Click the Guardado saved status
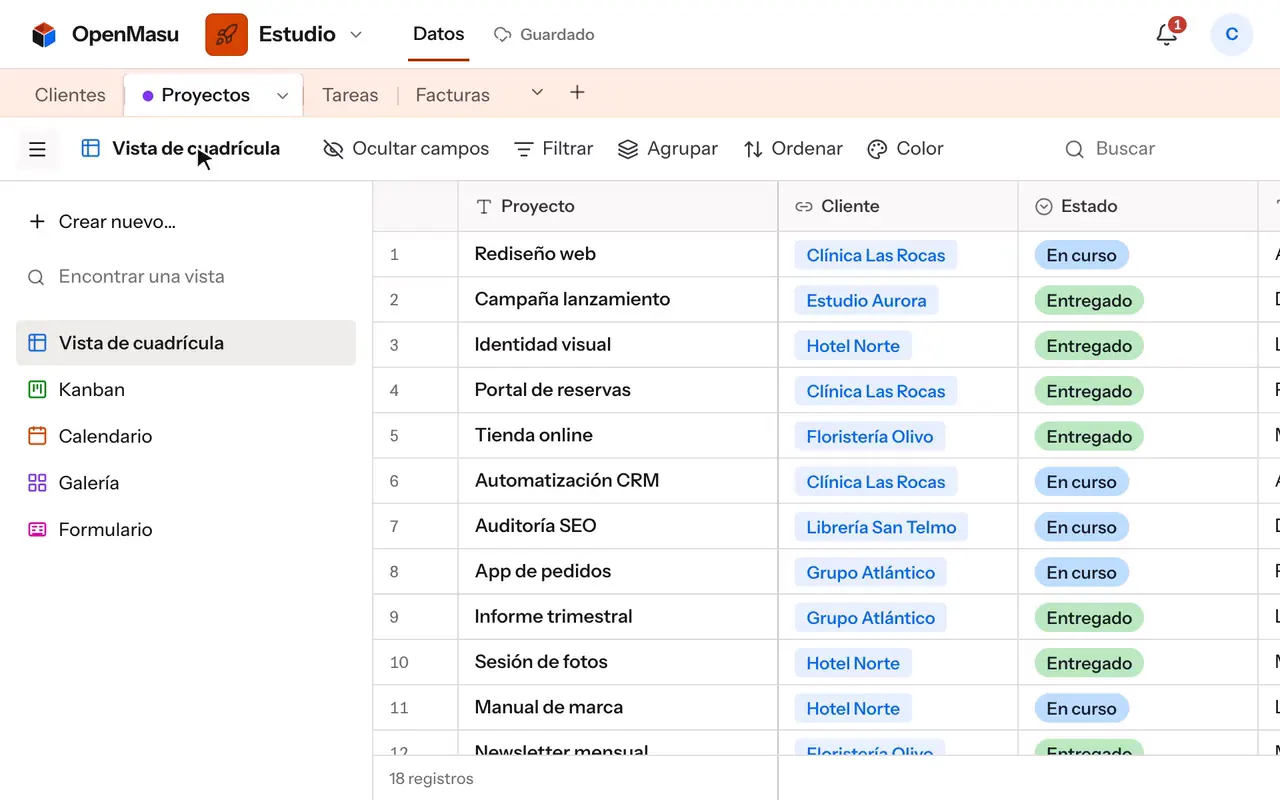The image size is (1280, 800). [544, 35]
